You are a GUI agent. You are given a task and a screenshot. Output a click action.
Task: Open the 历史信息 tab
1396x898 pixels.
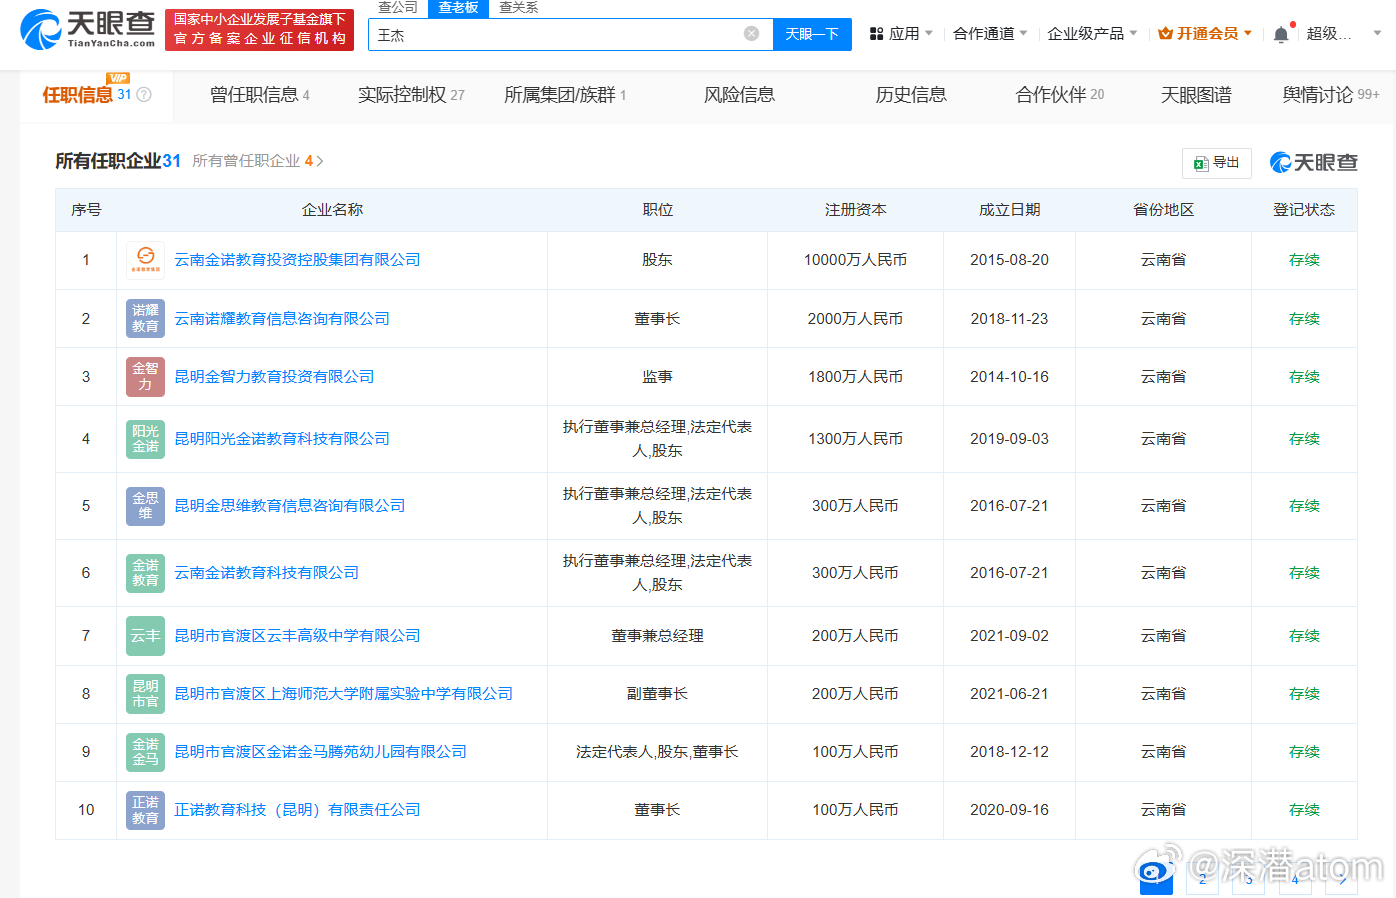click(911, 95)
